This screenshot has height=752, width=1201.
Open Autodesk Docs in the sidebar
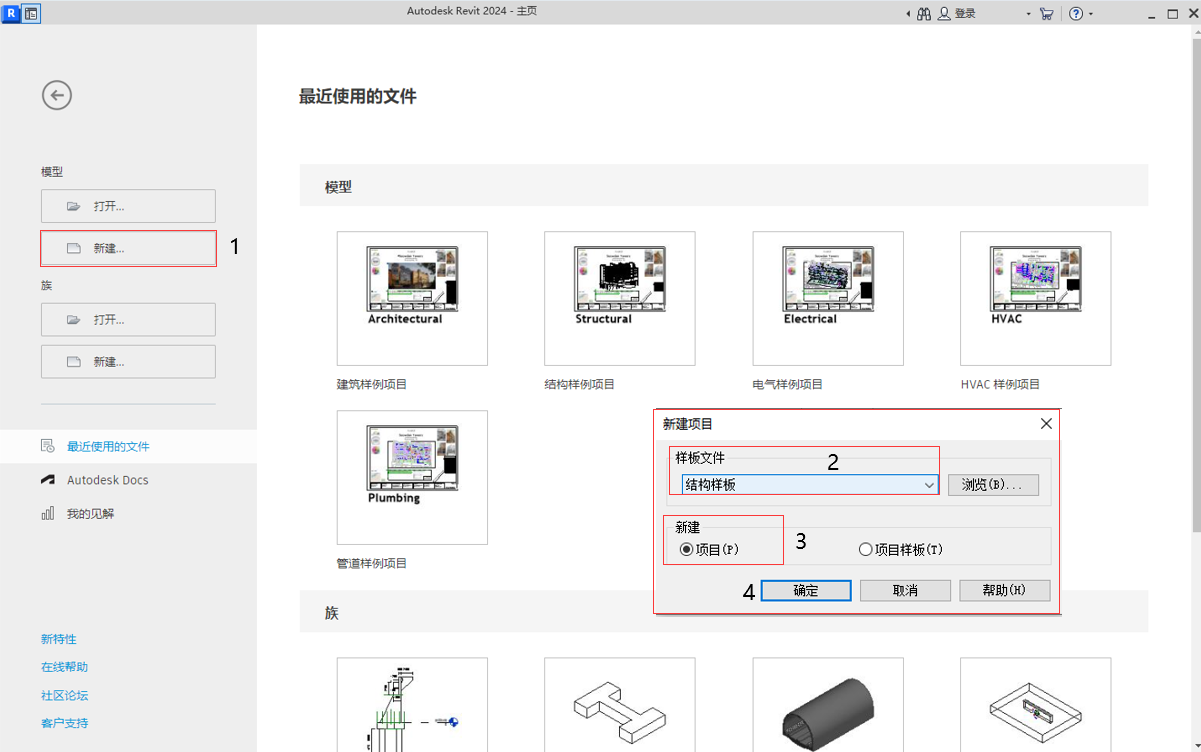coord(107,480)
